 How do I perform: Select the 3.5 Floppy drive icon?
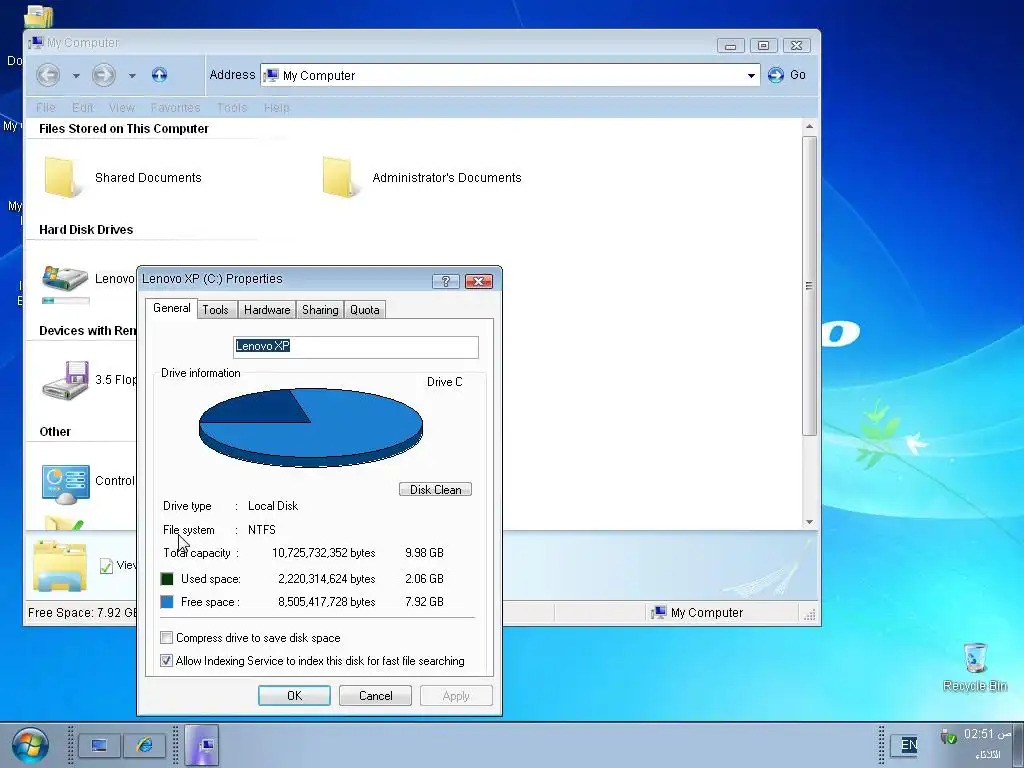coord(65,380)
